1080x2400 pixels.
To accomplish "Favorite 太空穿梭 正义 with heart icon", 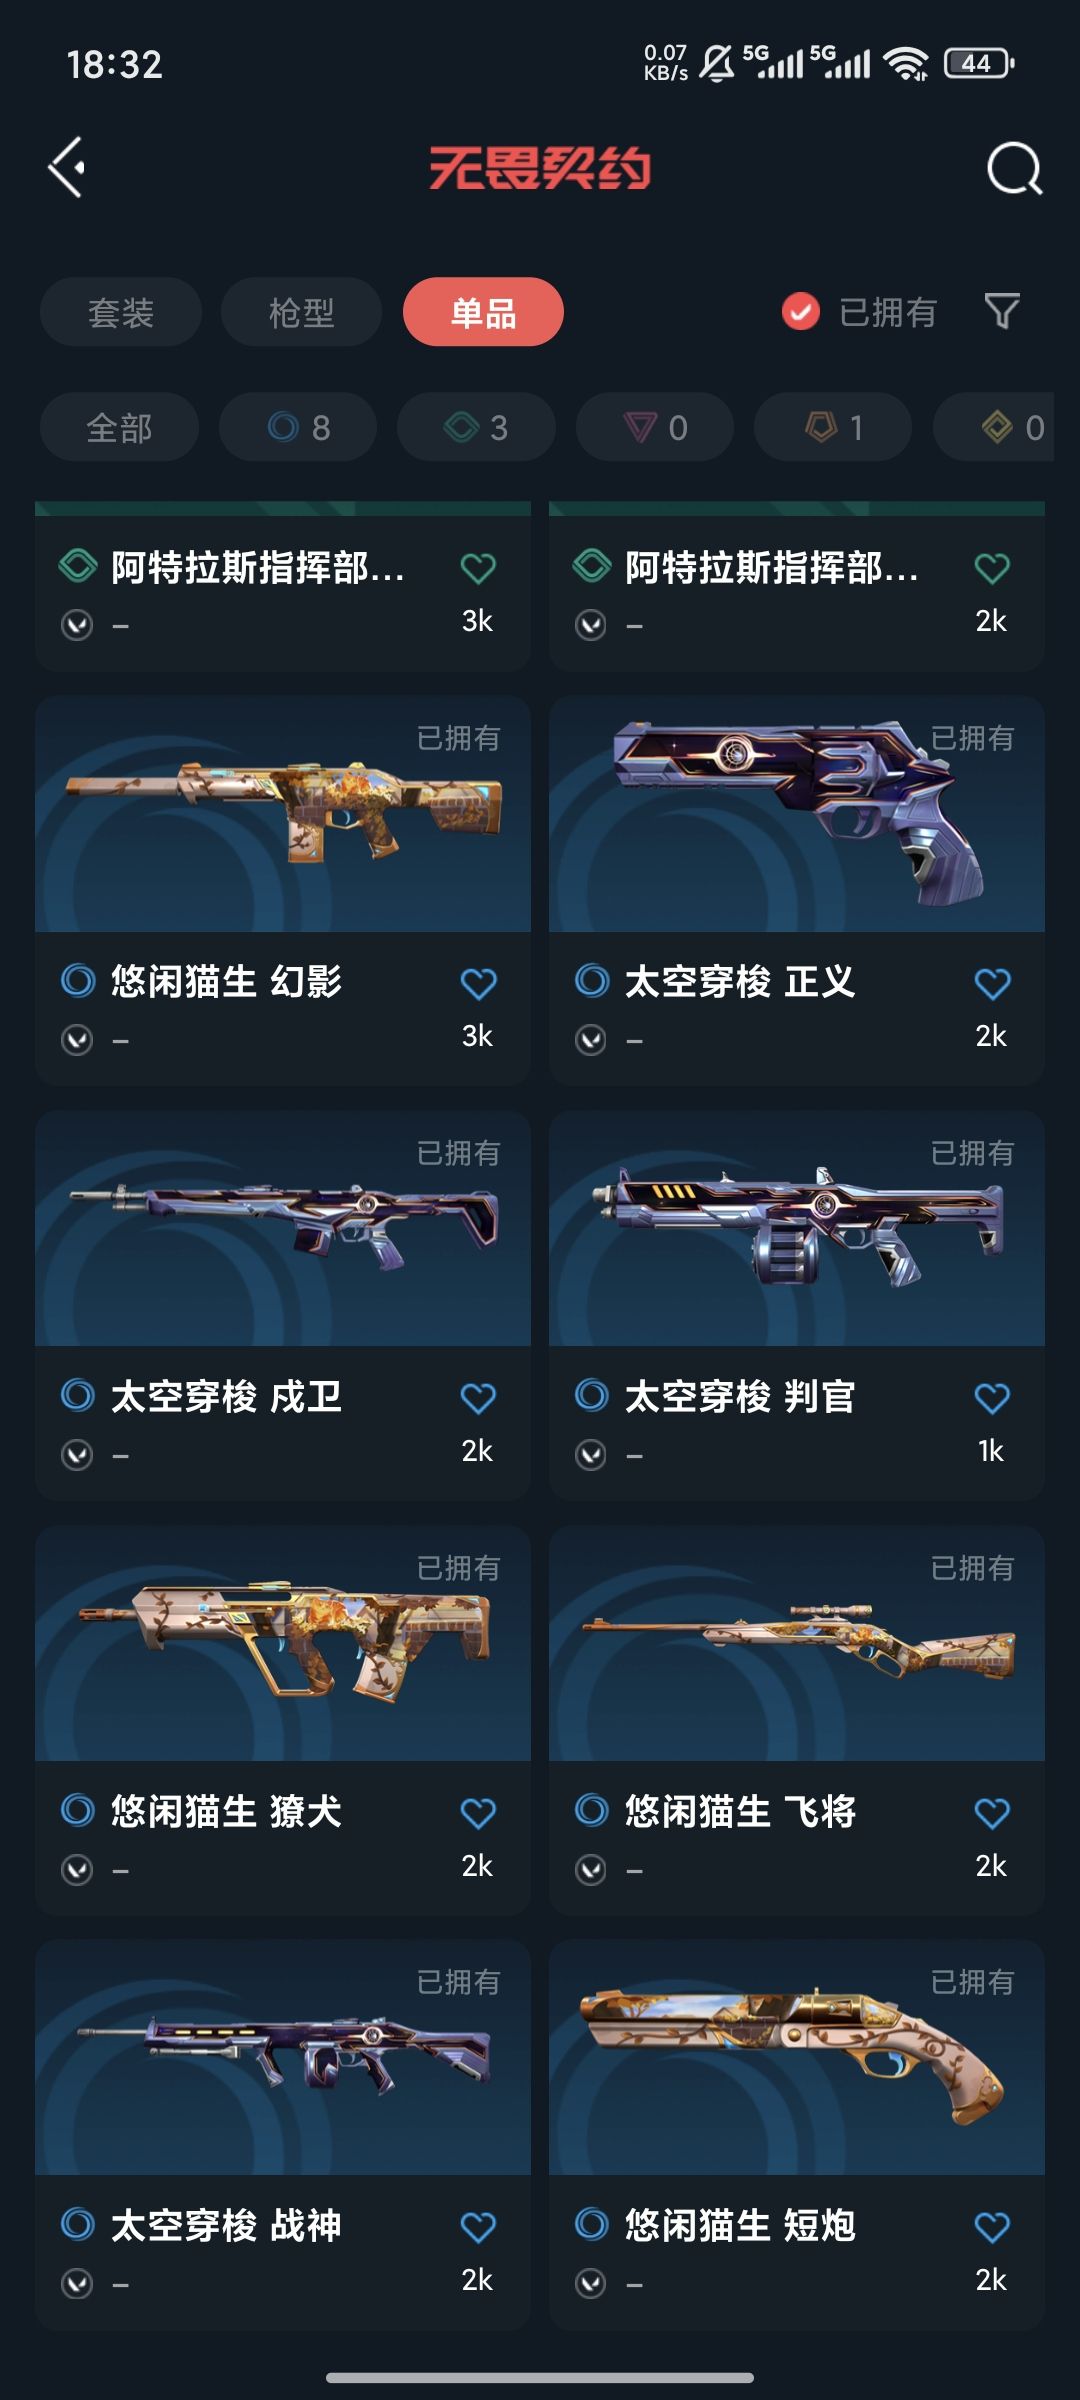I will [992, 983].
